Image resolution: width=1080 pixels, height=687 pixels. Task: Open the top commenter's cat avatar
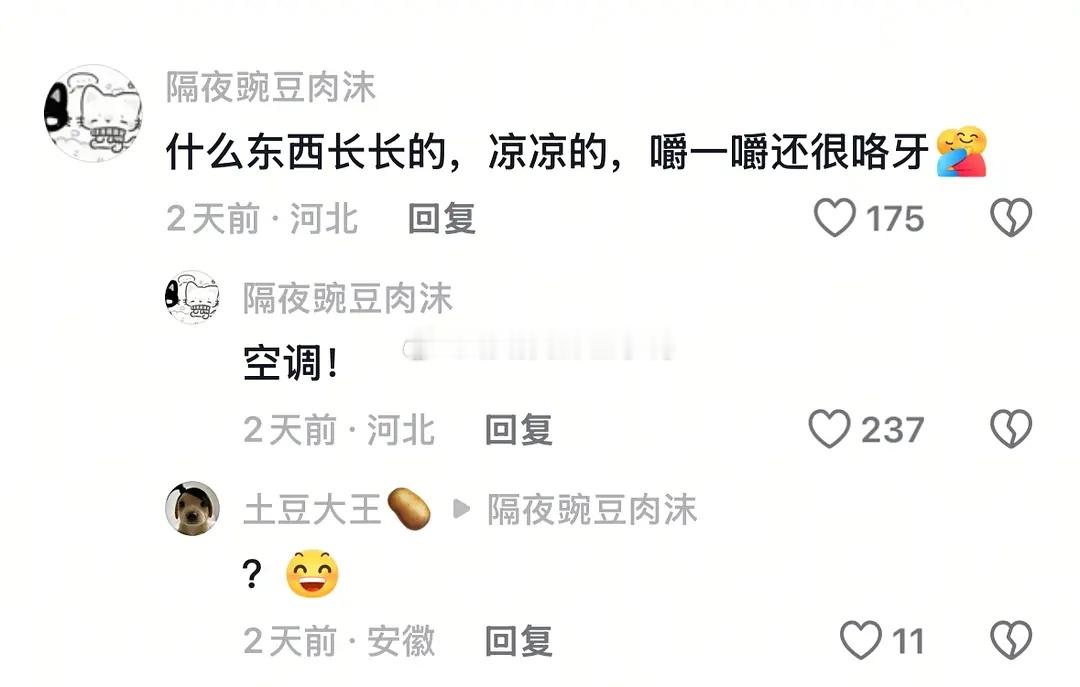pyautogui.click(x=93, y=113)
